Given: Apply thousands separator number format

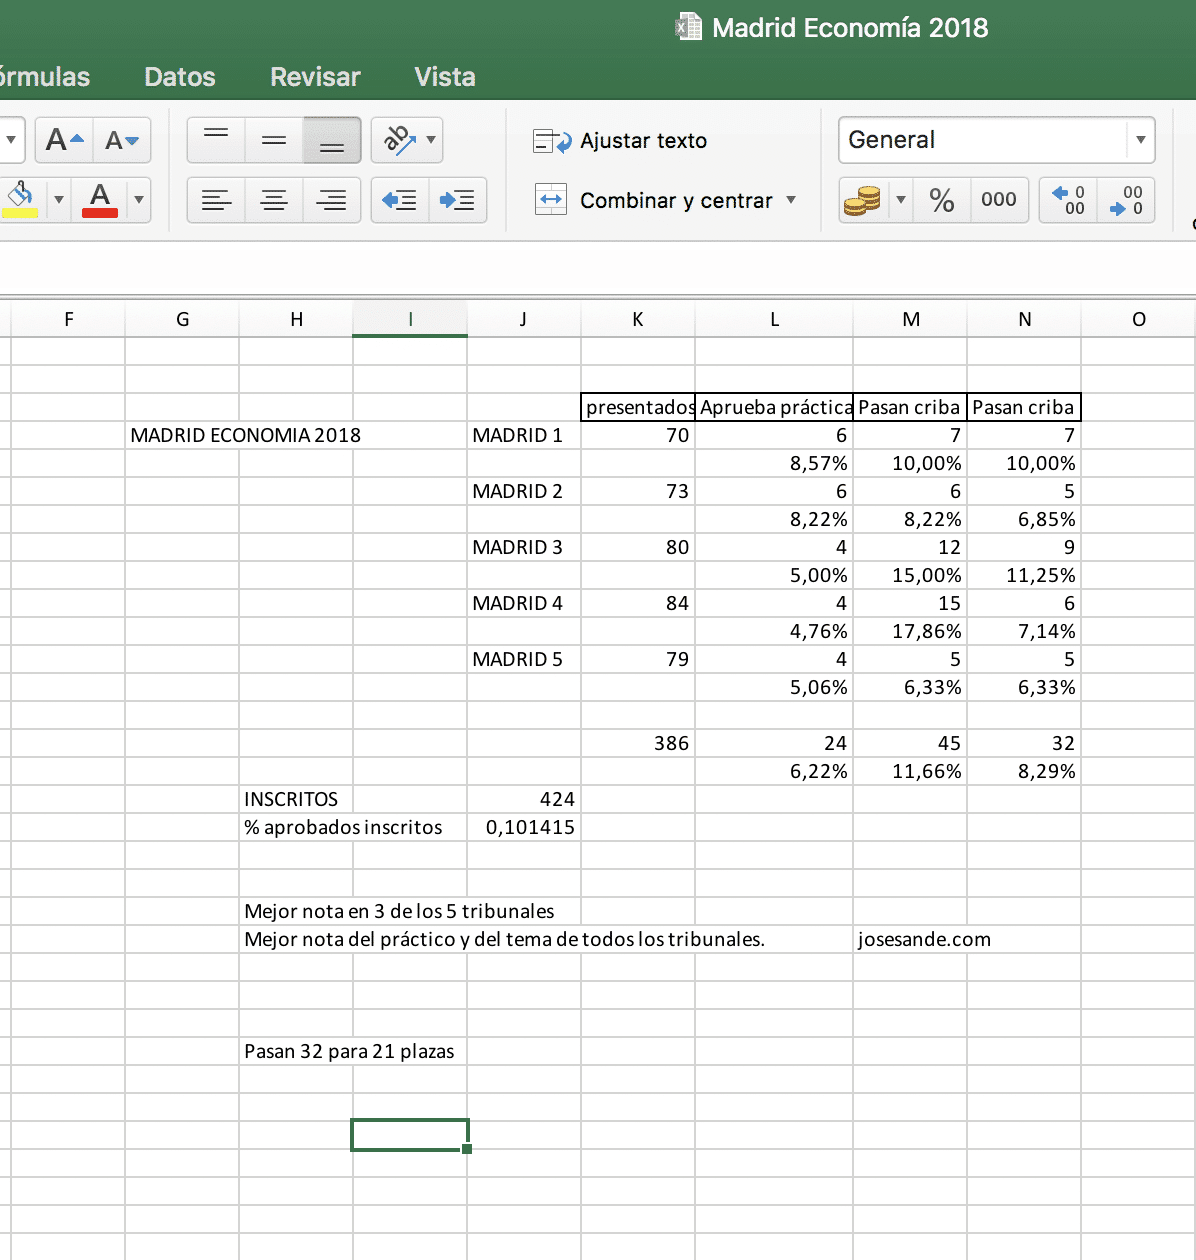Looking at the screenshot, I should point(998,200).
